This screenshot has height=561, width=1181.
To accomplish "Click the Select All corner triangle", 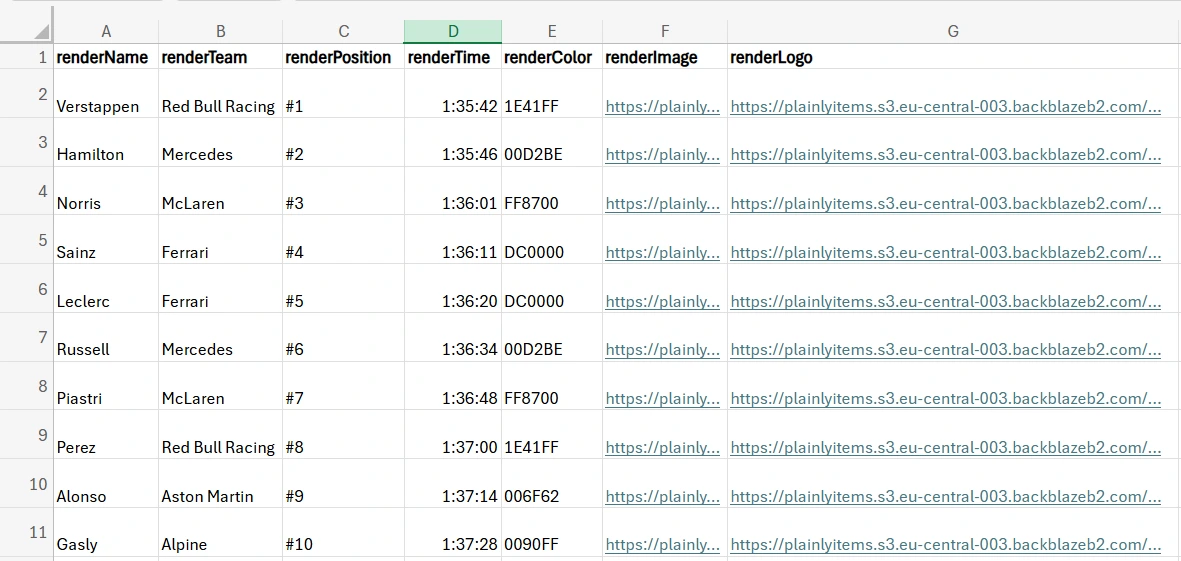I will [41, 32].
